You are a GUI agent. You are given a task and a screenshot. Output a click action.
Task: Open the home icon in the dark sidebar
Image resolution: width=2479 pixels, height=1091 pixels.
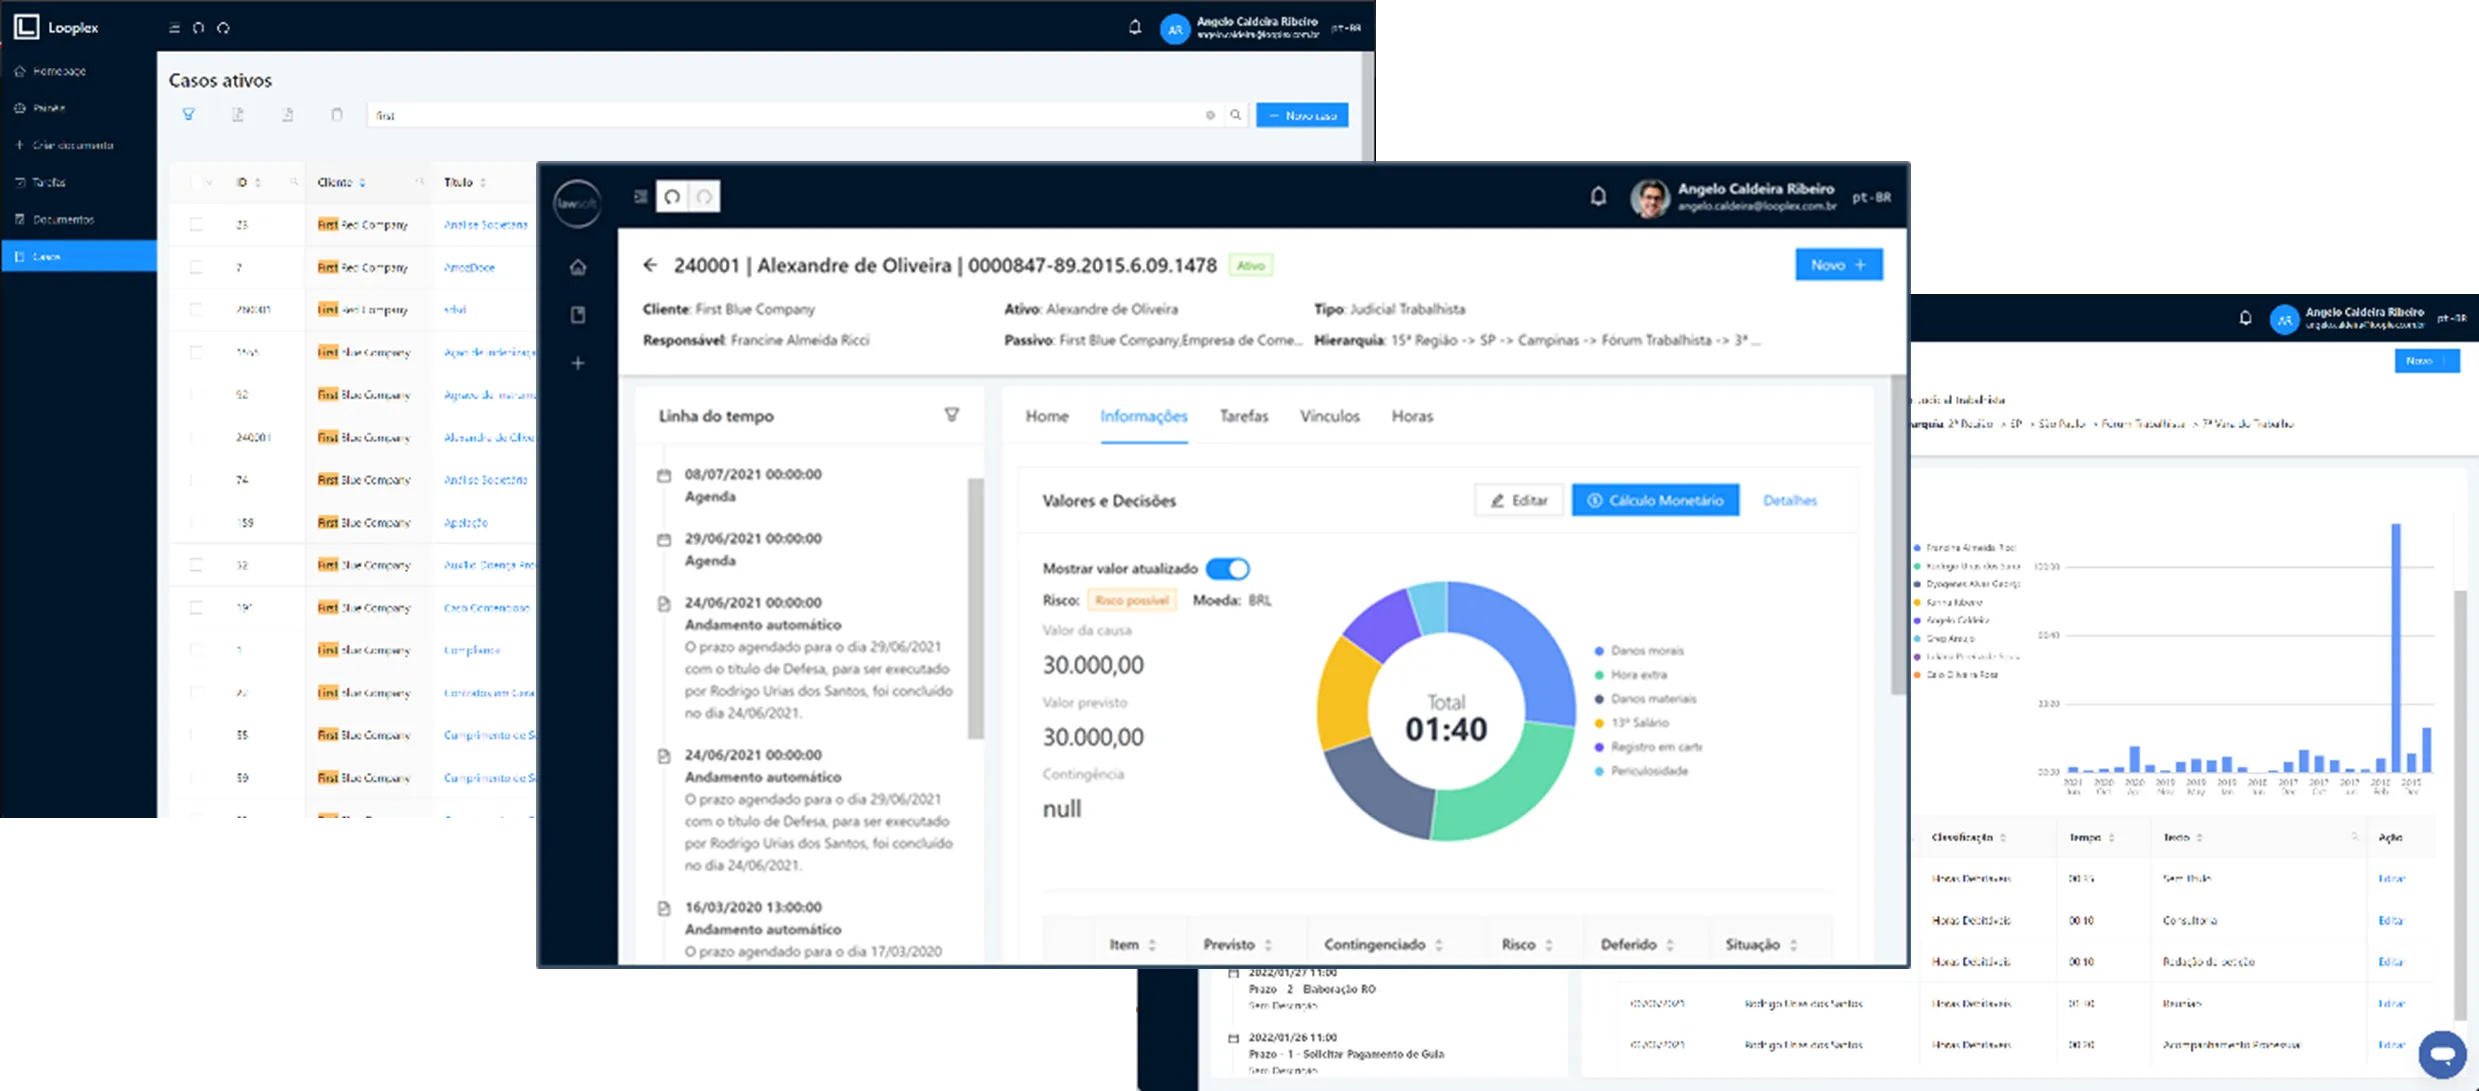[x=578, y=267]
